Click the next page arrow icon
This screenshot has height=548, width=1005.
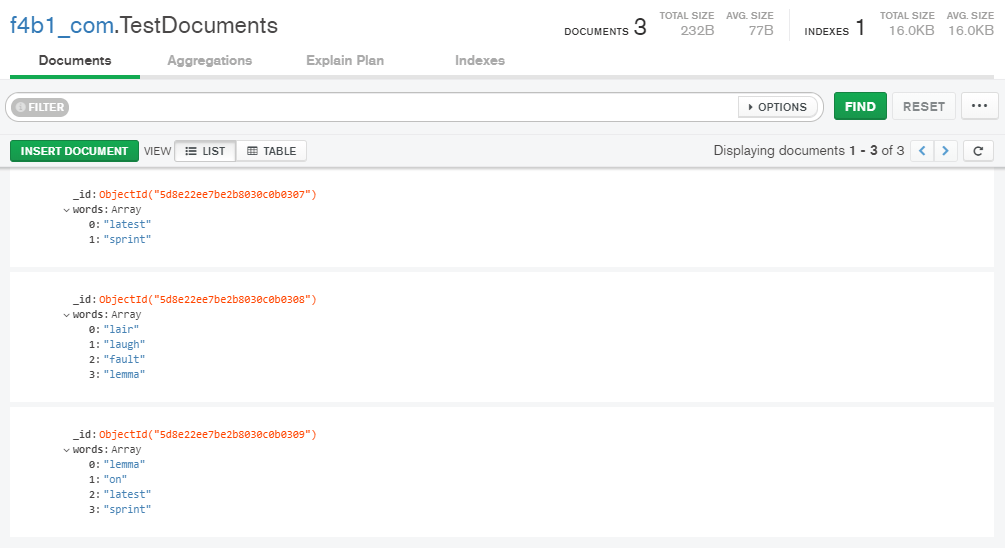945,151
